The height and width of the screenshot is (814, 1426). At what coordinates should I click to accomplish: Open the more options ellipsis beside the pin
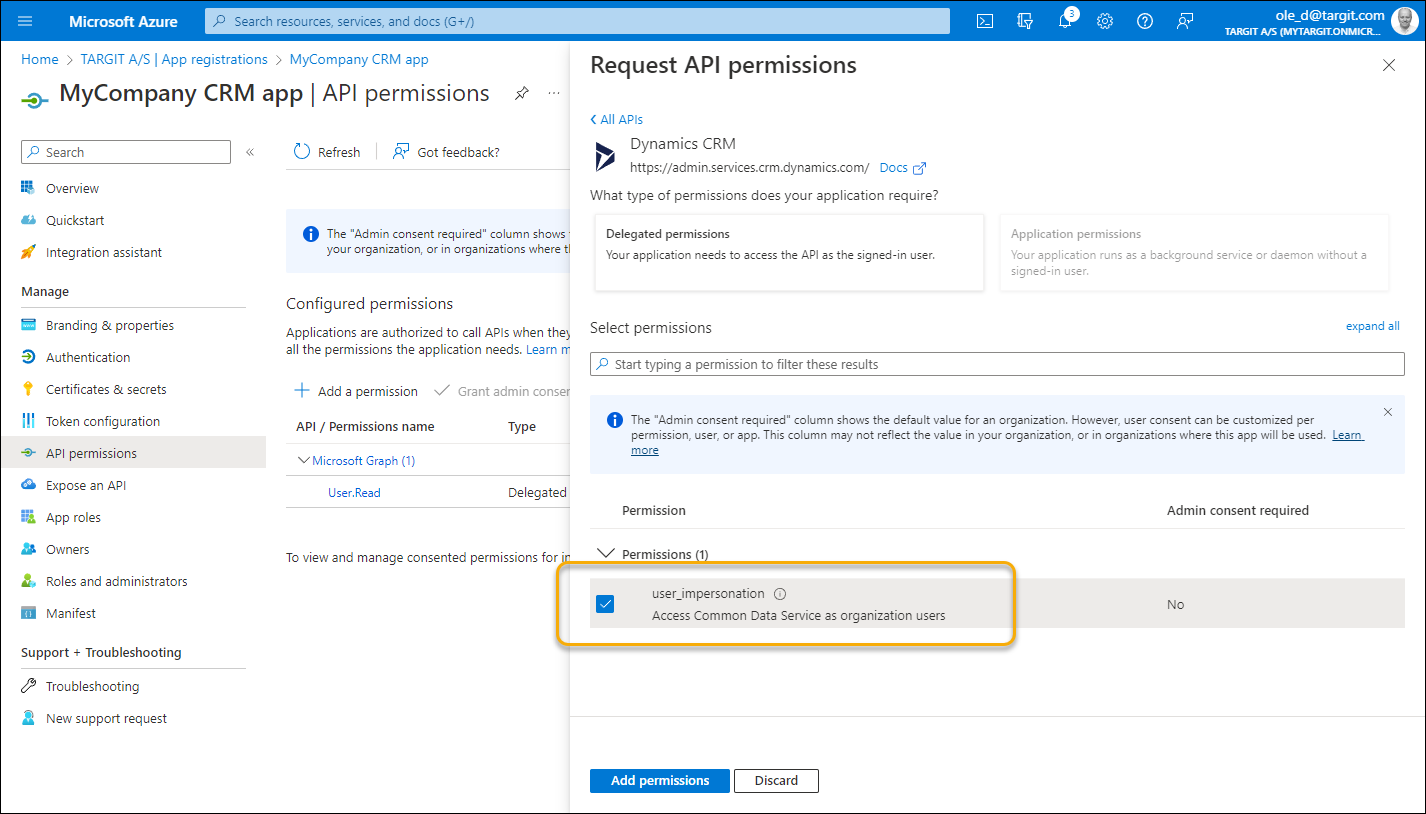pos(553,93)
